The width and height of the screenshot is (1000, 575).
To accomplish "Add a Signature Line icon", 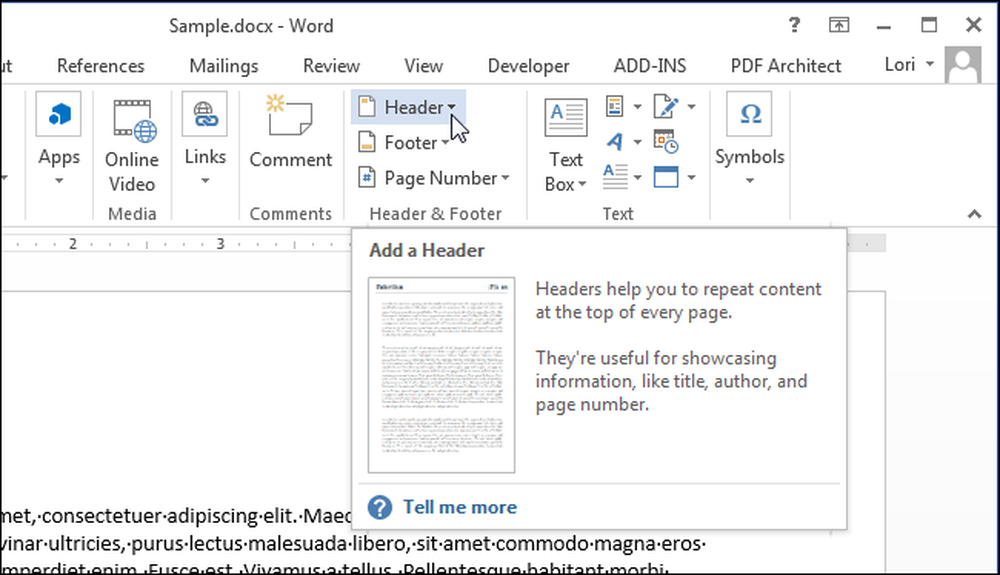I will pos(666,106).
